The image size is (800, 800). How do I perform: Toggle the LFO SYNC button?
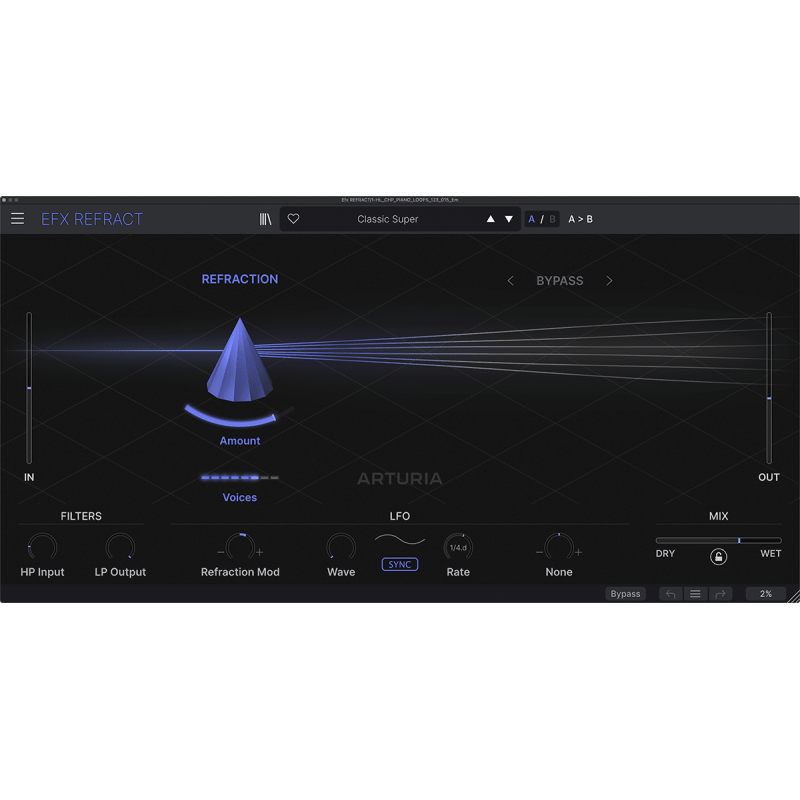[x=399, y=564]
